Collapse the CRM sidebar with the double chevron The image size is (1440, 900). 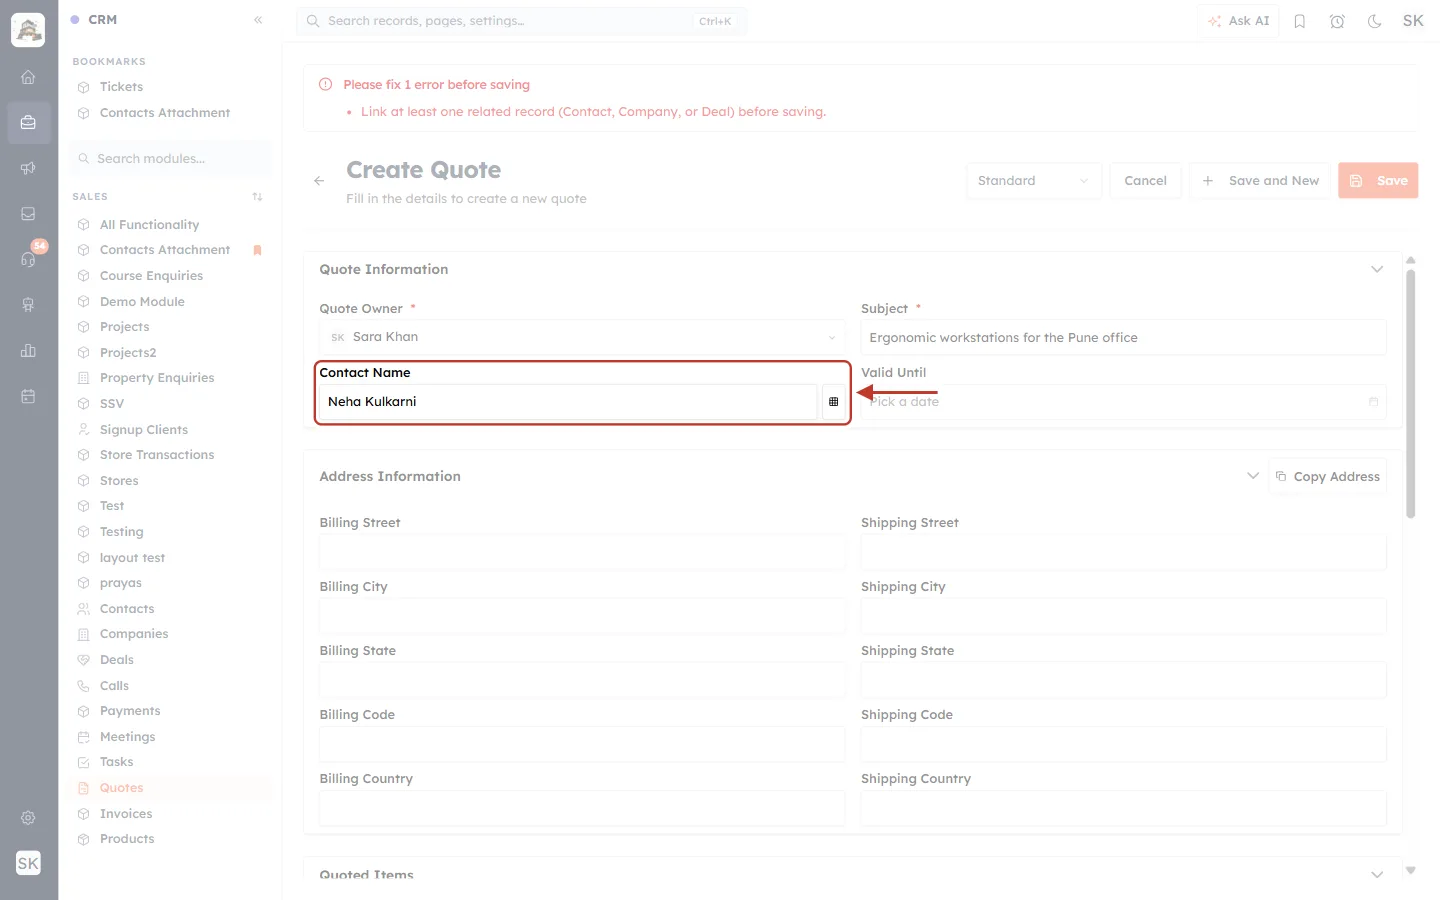pos(258,20)
